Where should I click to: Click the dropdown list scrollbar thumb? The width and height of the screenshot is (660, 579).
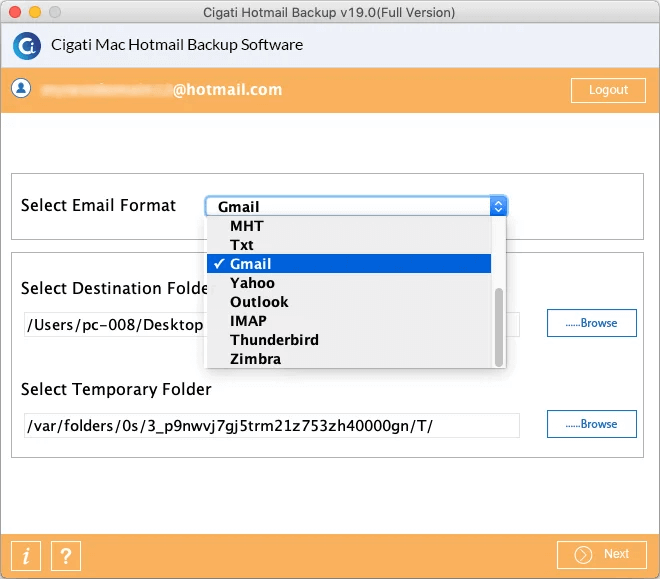[x=498, y=327]
